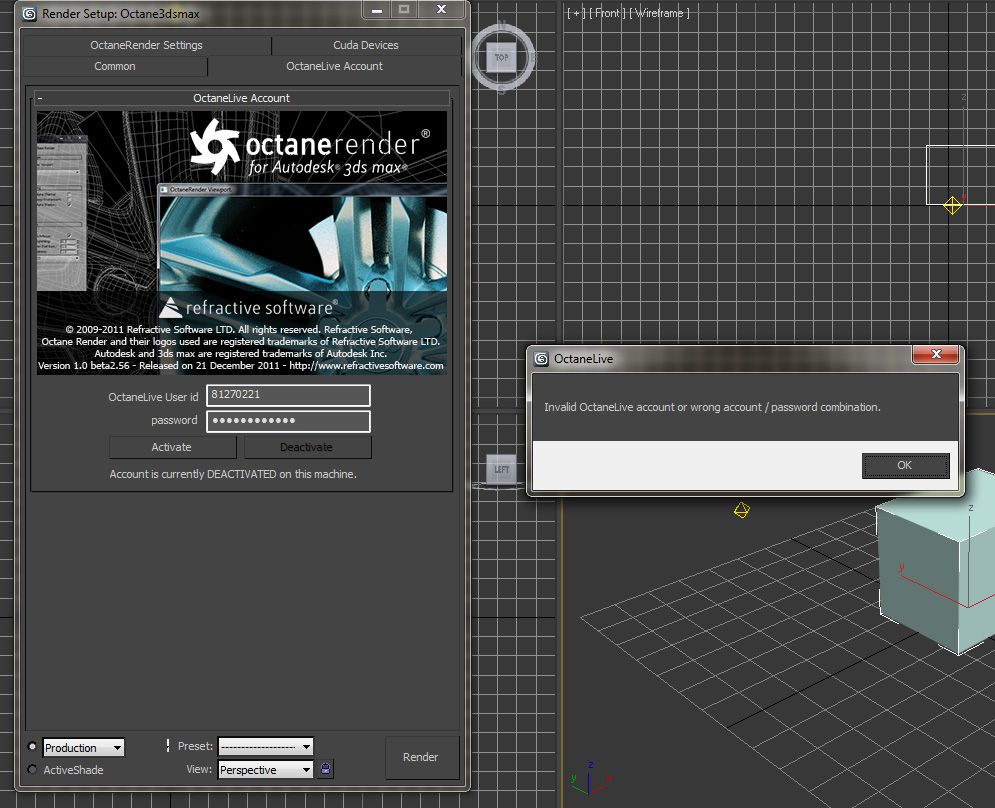Screen dimensions: 995x808
Task: Open the View Perspective dropdown
Action: pyautogui.click(x=265, y=769)
